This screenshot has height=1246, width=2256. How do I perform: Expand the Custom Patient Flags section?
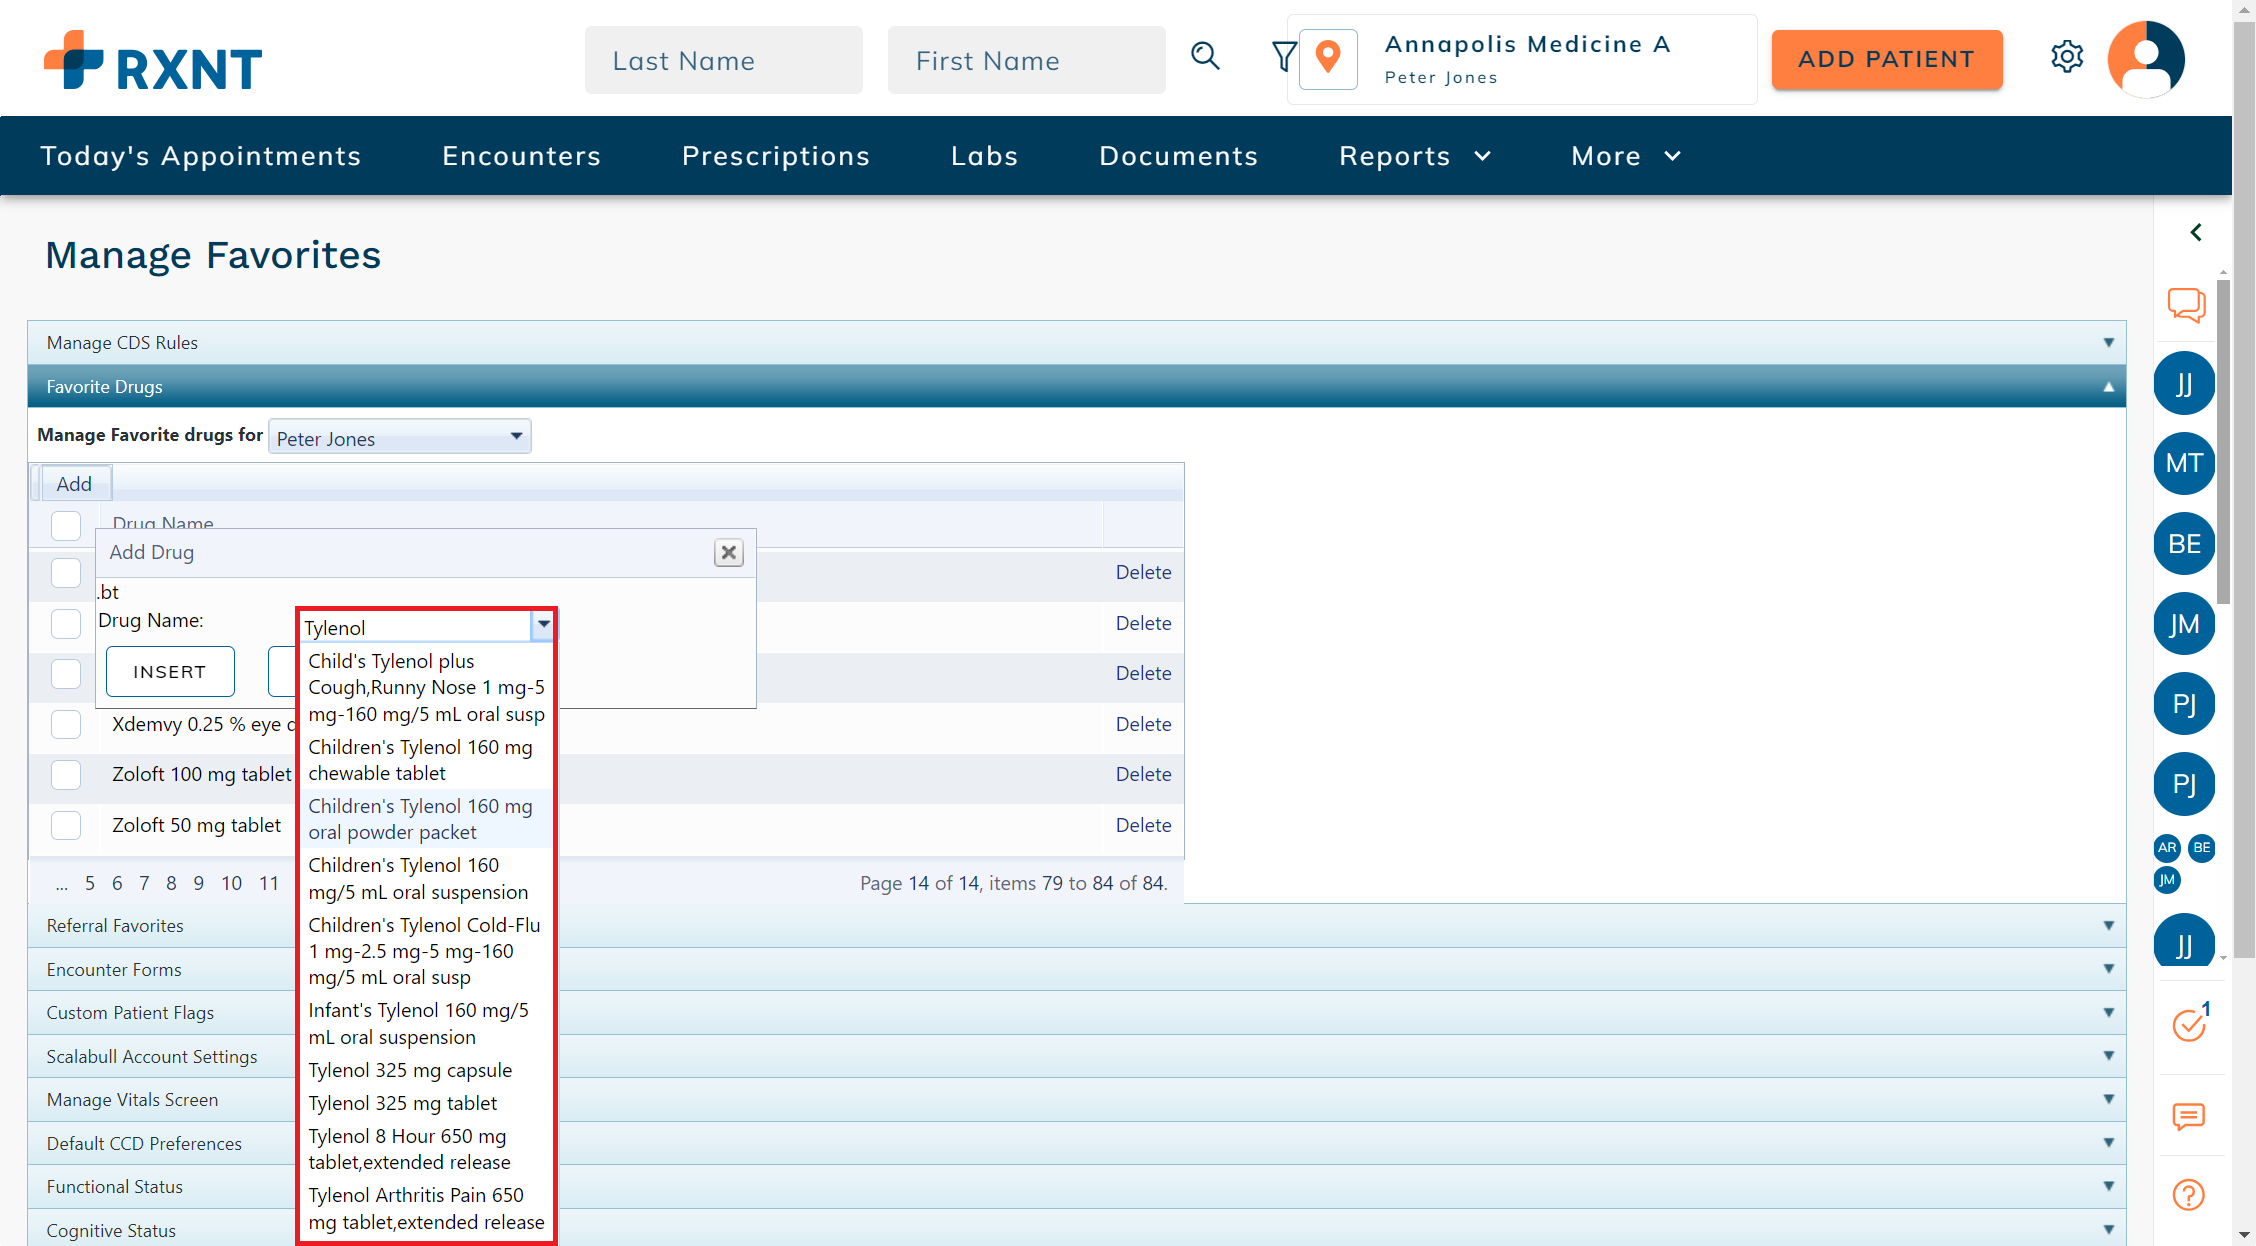pyautogui.click(x=1077, y=1013)
